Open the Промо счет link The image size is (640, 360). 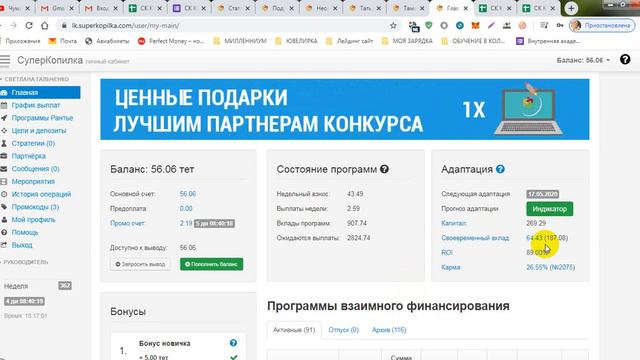(x=127, y=223)
